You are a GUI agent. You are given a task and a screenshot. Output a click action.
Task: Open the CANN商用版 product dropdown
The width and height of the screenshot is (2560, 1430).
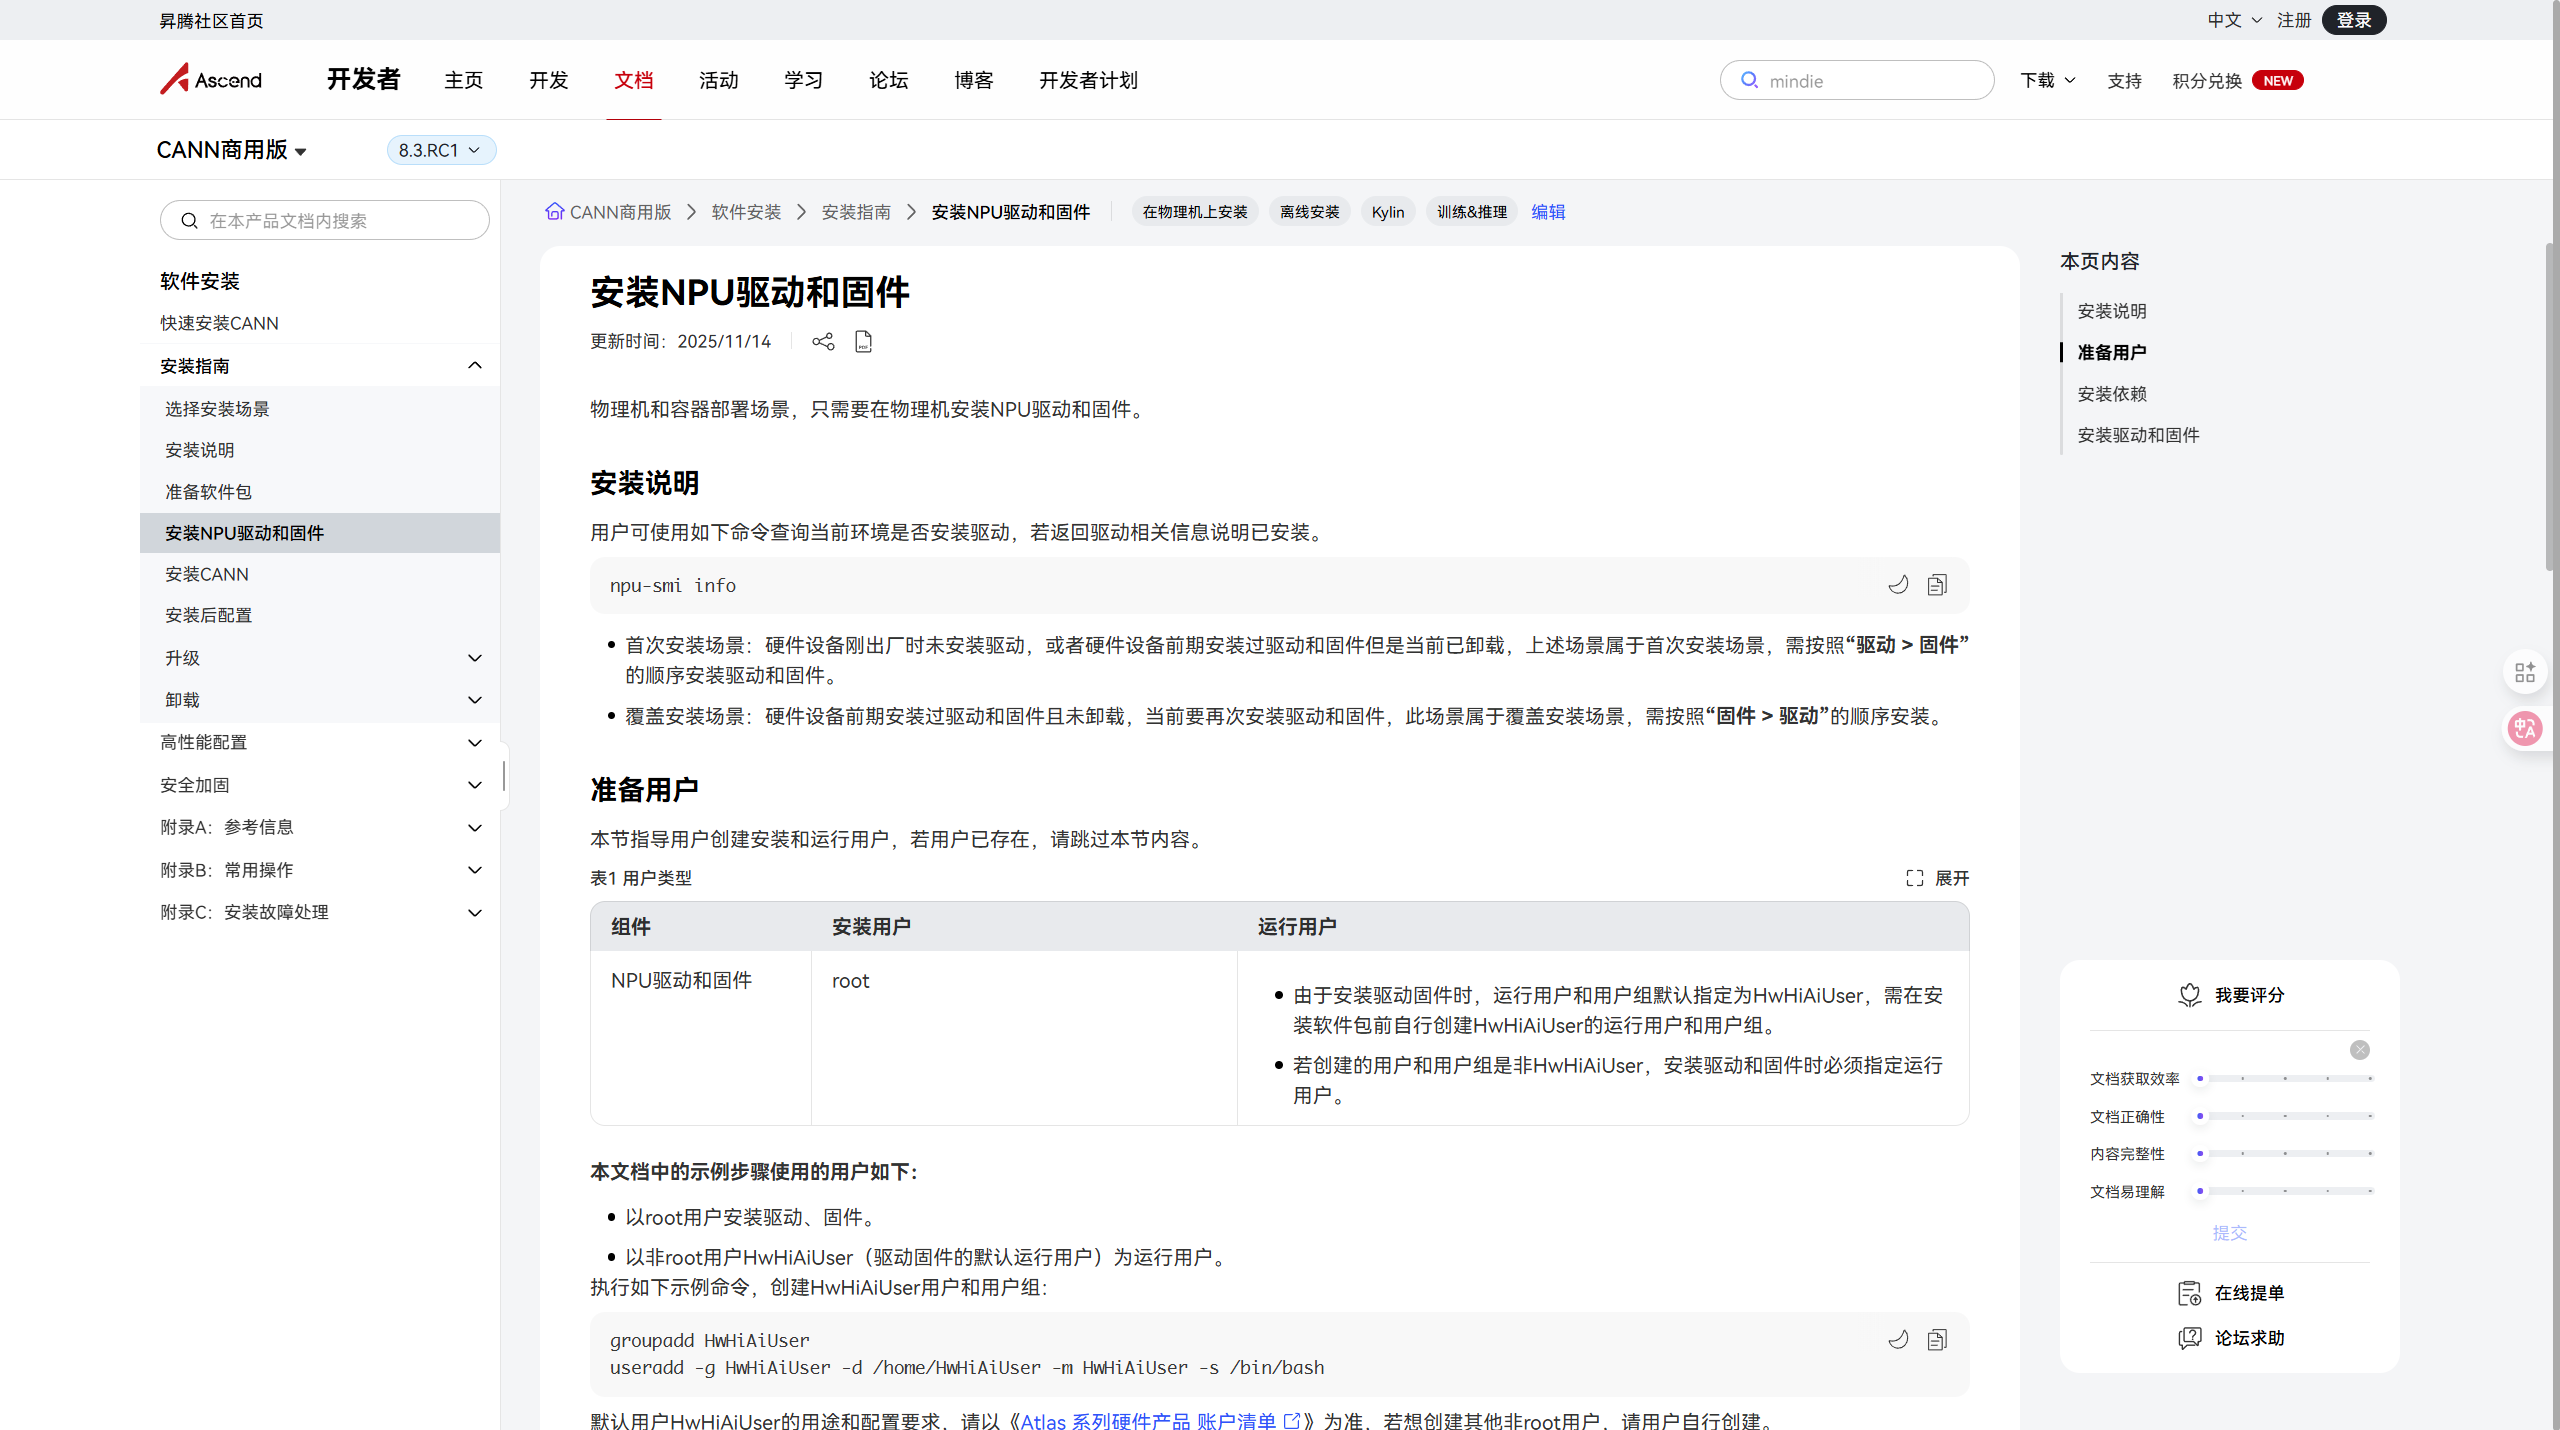pyautogui.click(x=231, y=150)
